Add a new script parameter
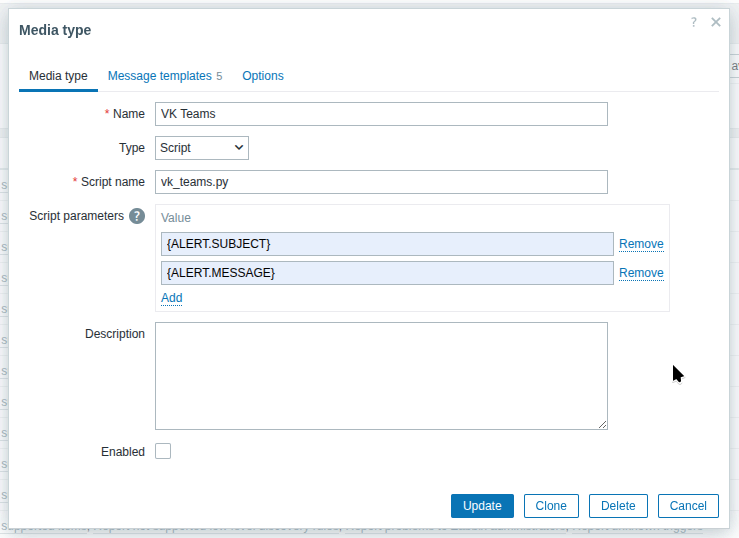The width and height of the screenshot is (739, 538). (x=172, y=298)
